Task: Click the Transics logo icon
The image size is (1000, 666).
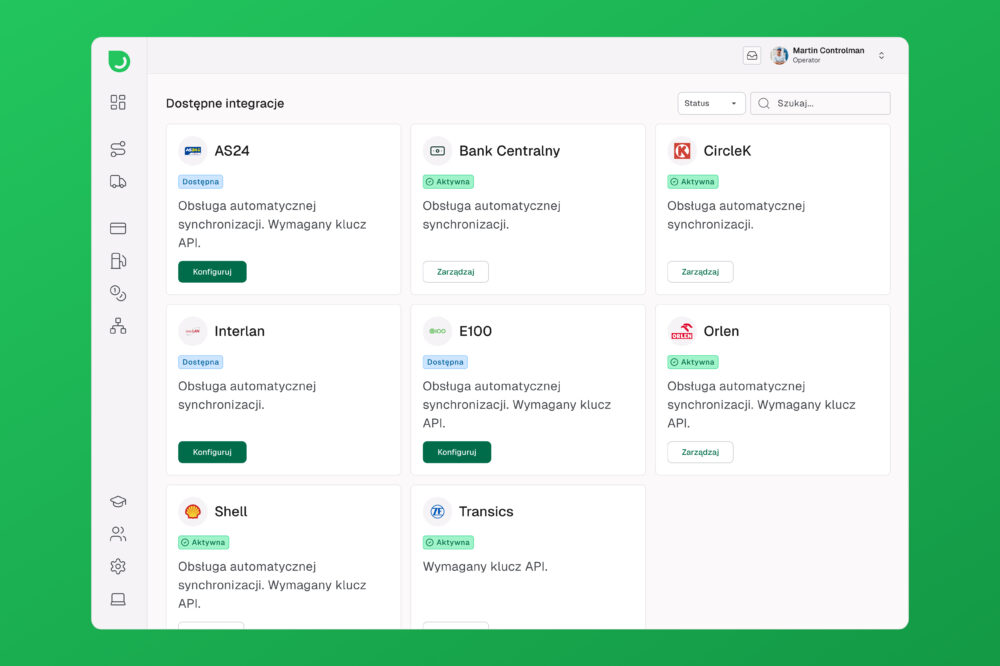Action: tap(437, 512)
